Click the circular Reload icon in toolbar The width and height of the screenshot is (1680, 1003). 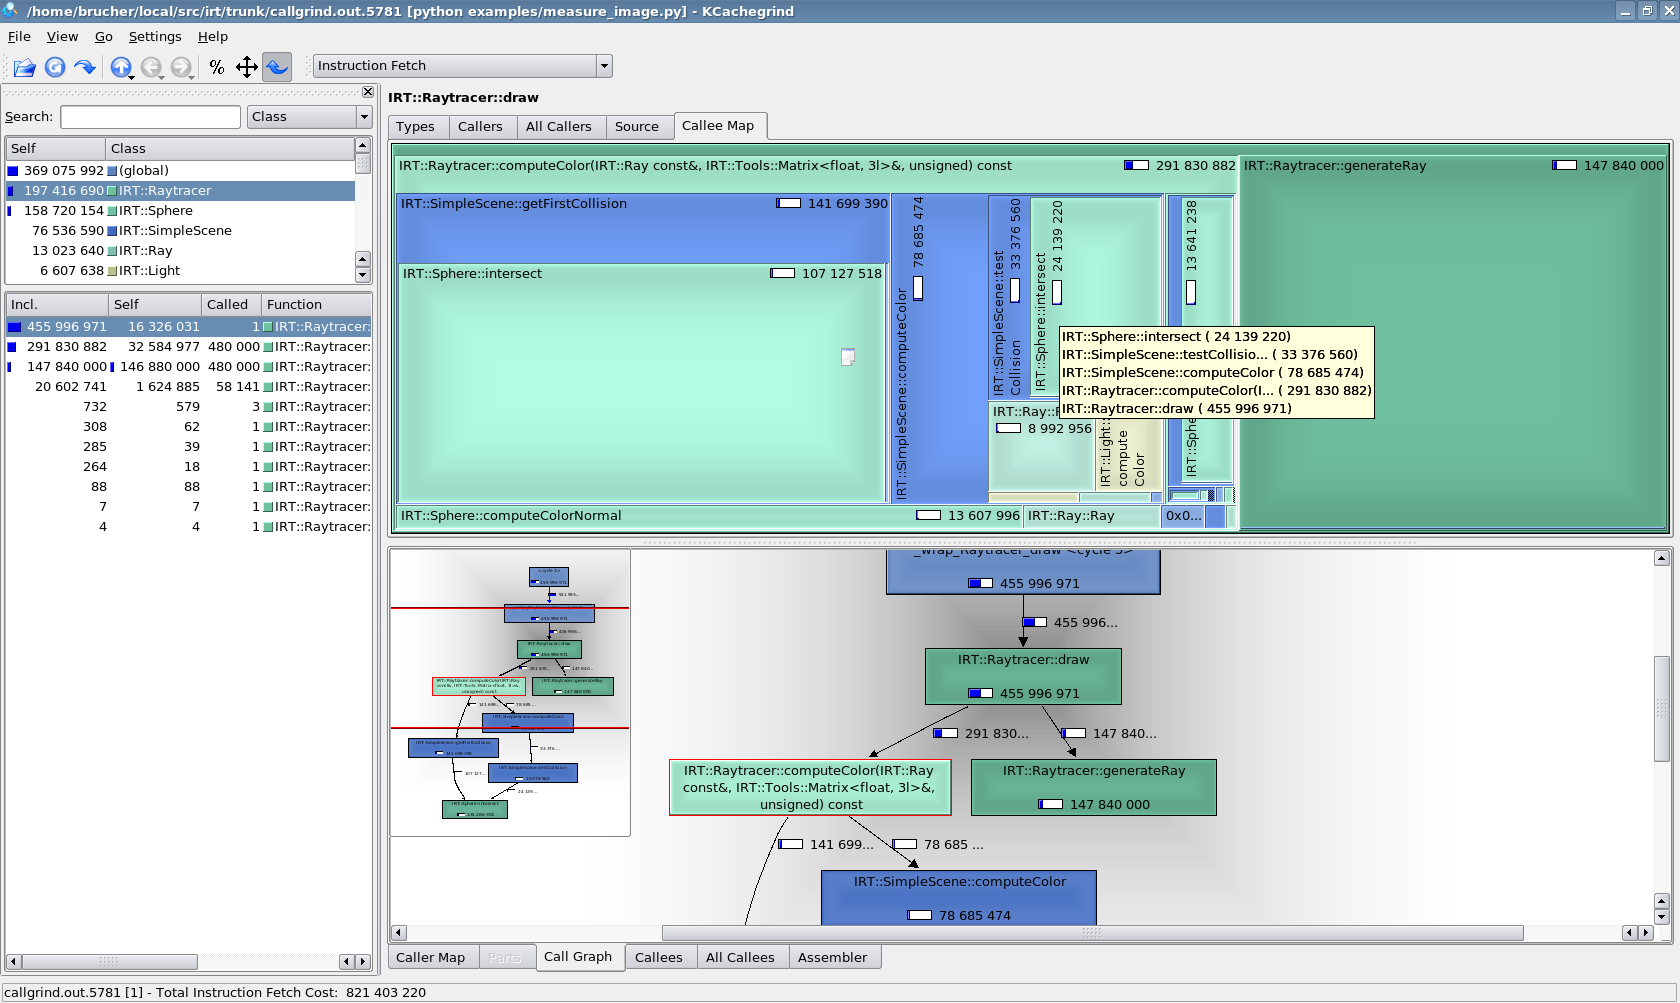[x=55, y=67]
